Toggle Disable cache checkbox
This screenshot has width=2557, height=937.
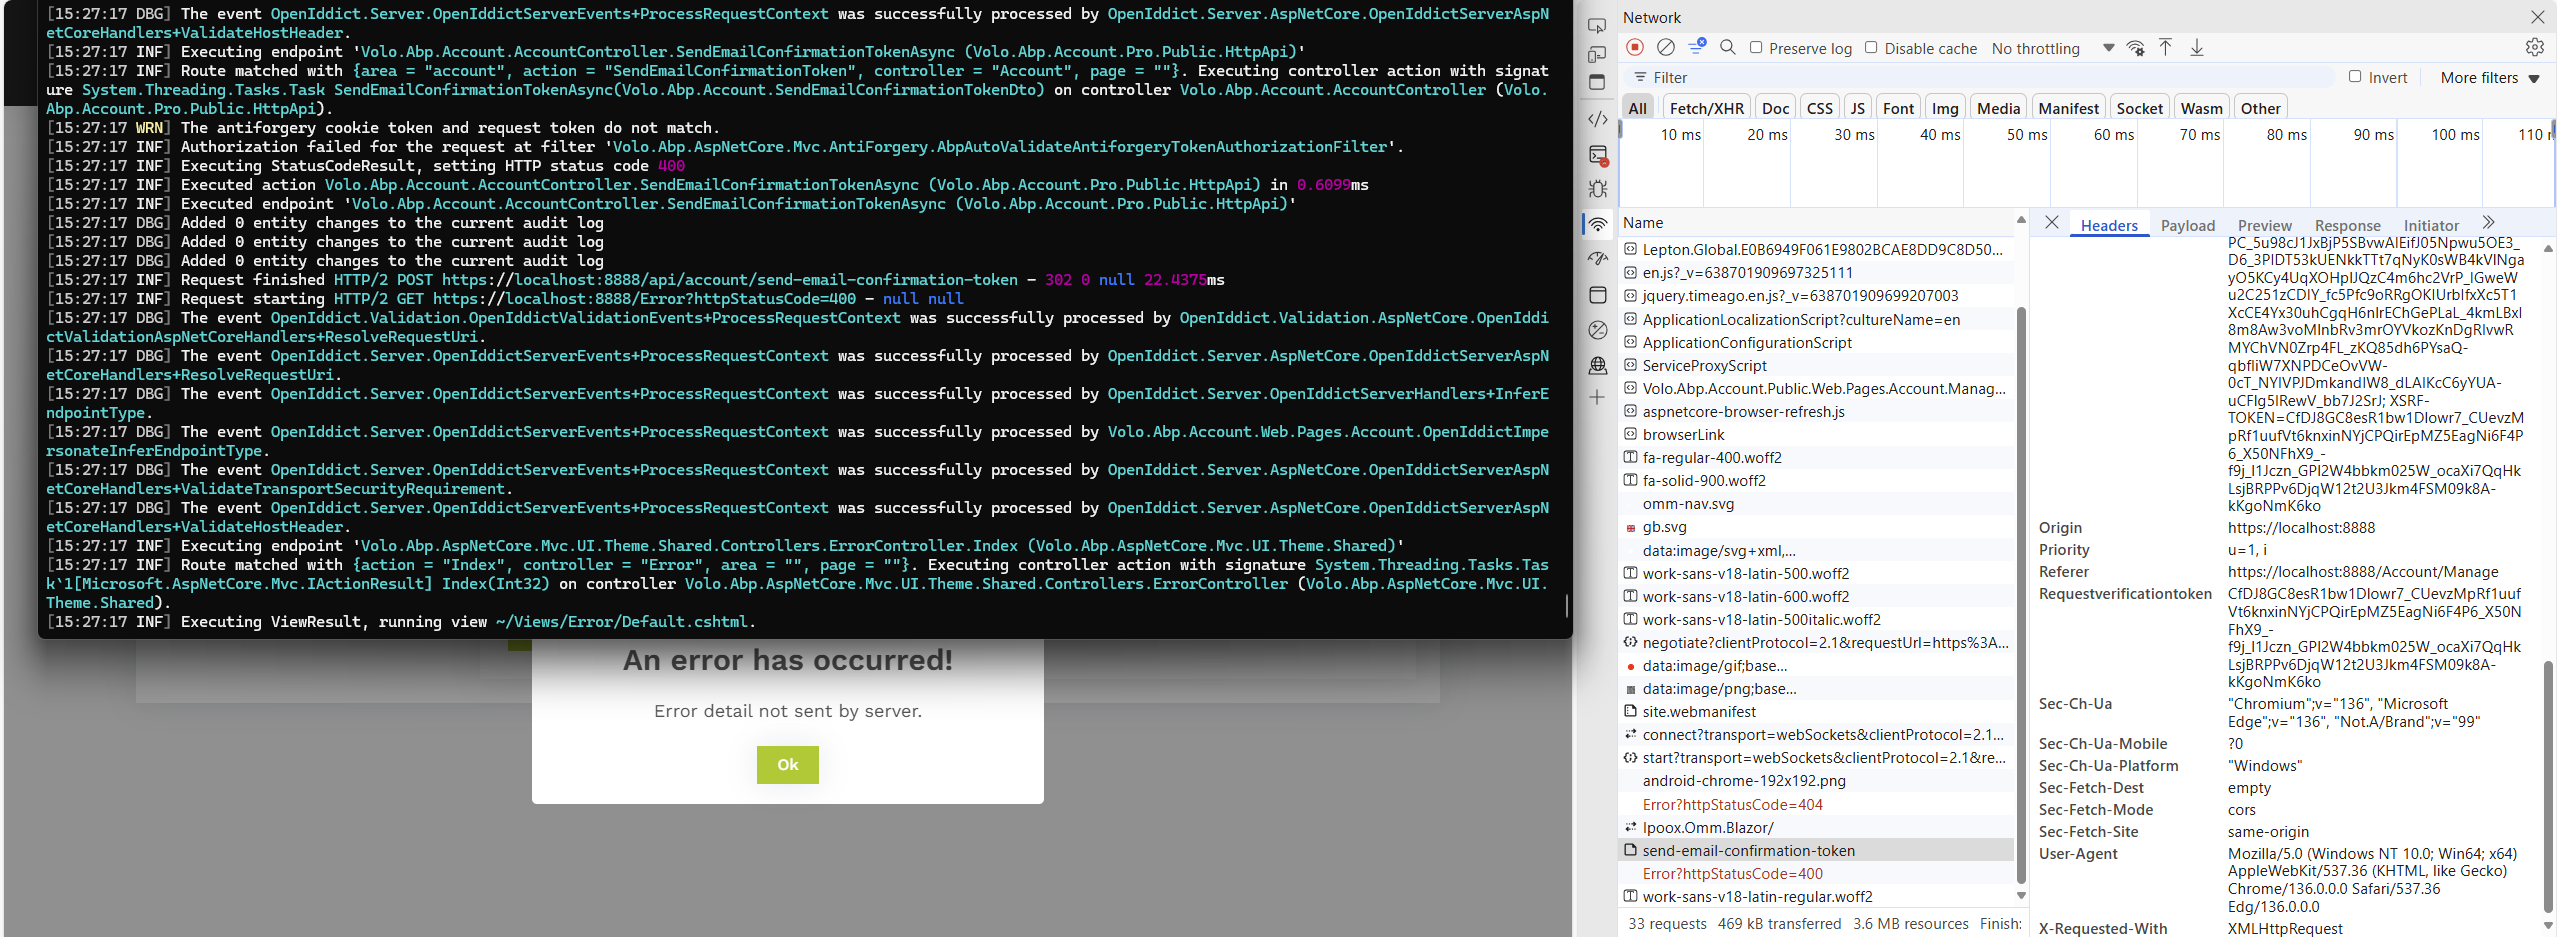click(x=1871, y=48)
